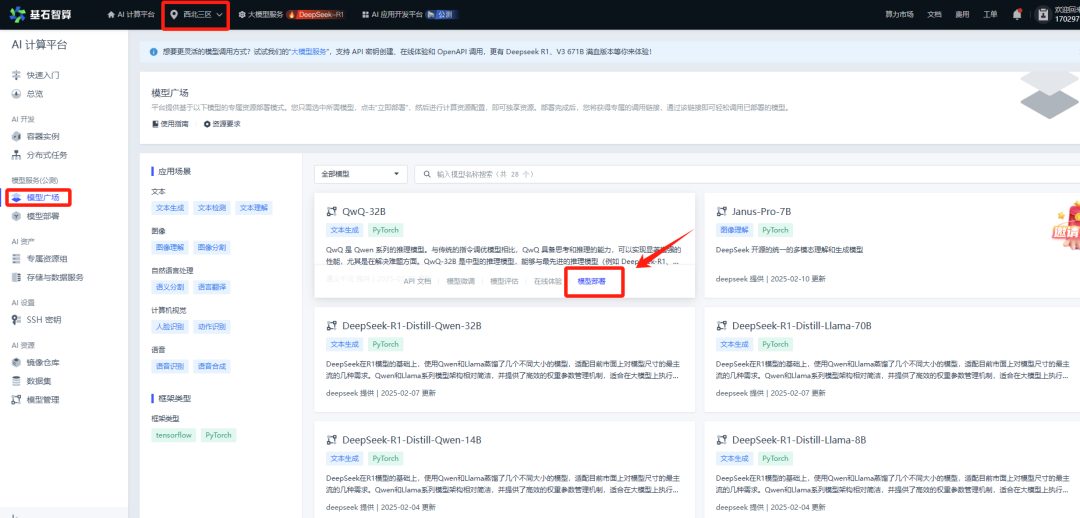Open the 资源要求 link
Image resolution: width=1080 pixels, height=518 pixels.
coord(222,124)
